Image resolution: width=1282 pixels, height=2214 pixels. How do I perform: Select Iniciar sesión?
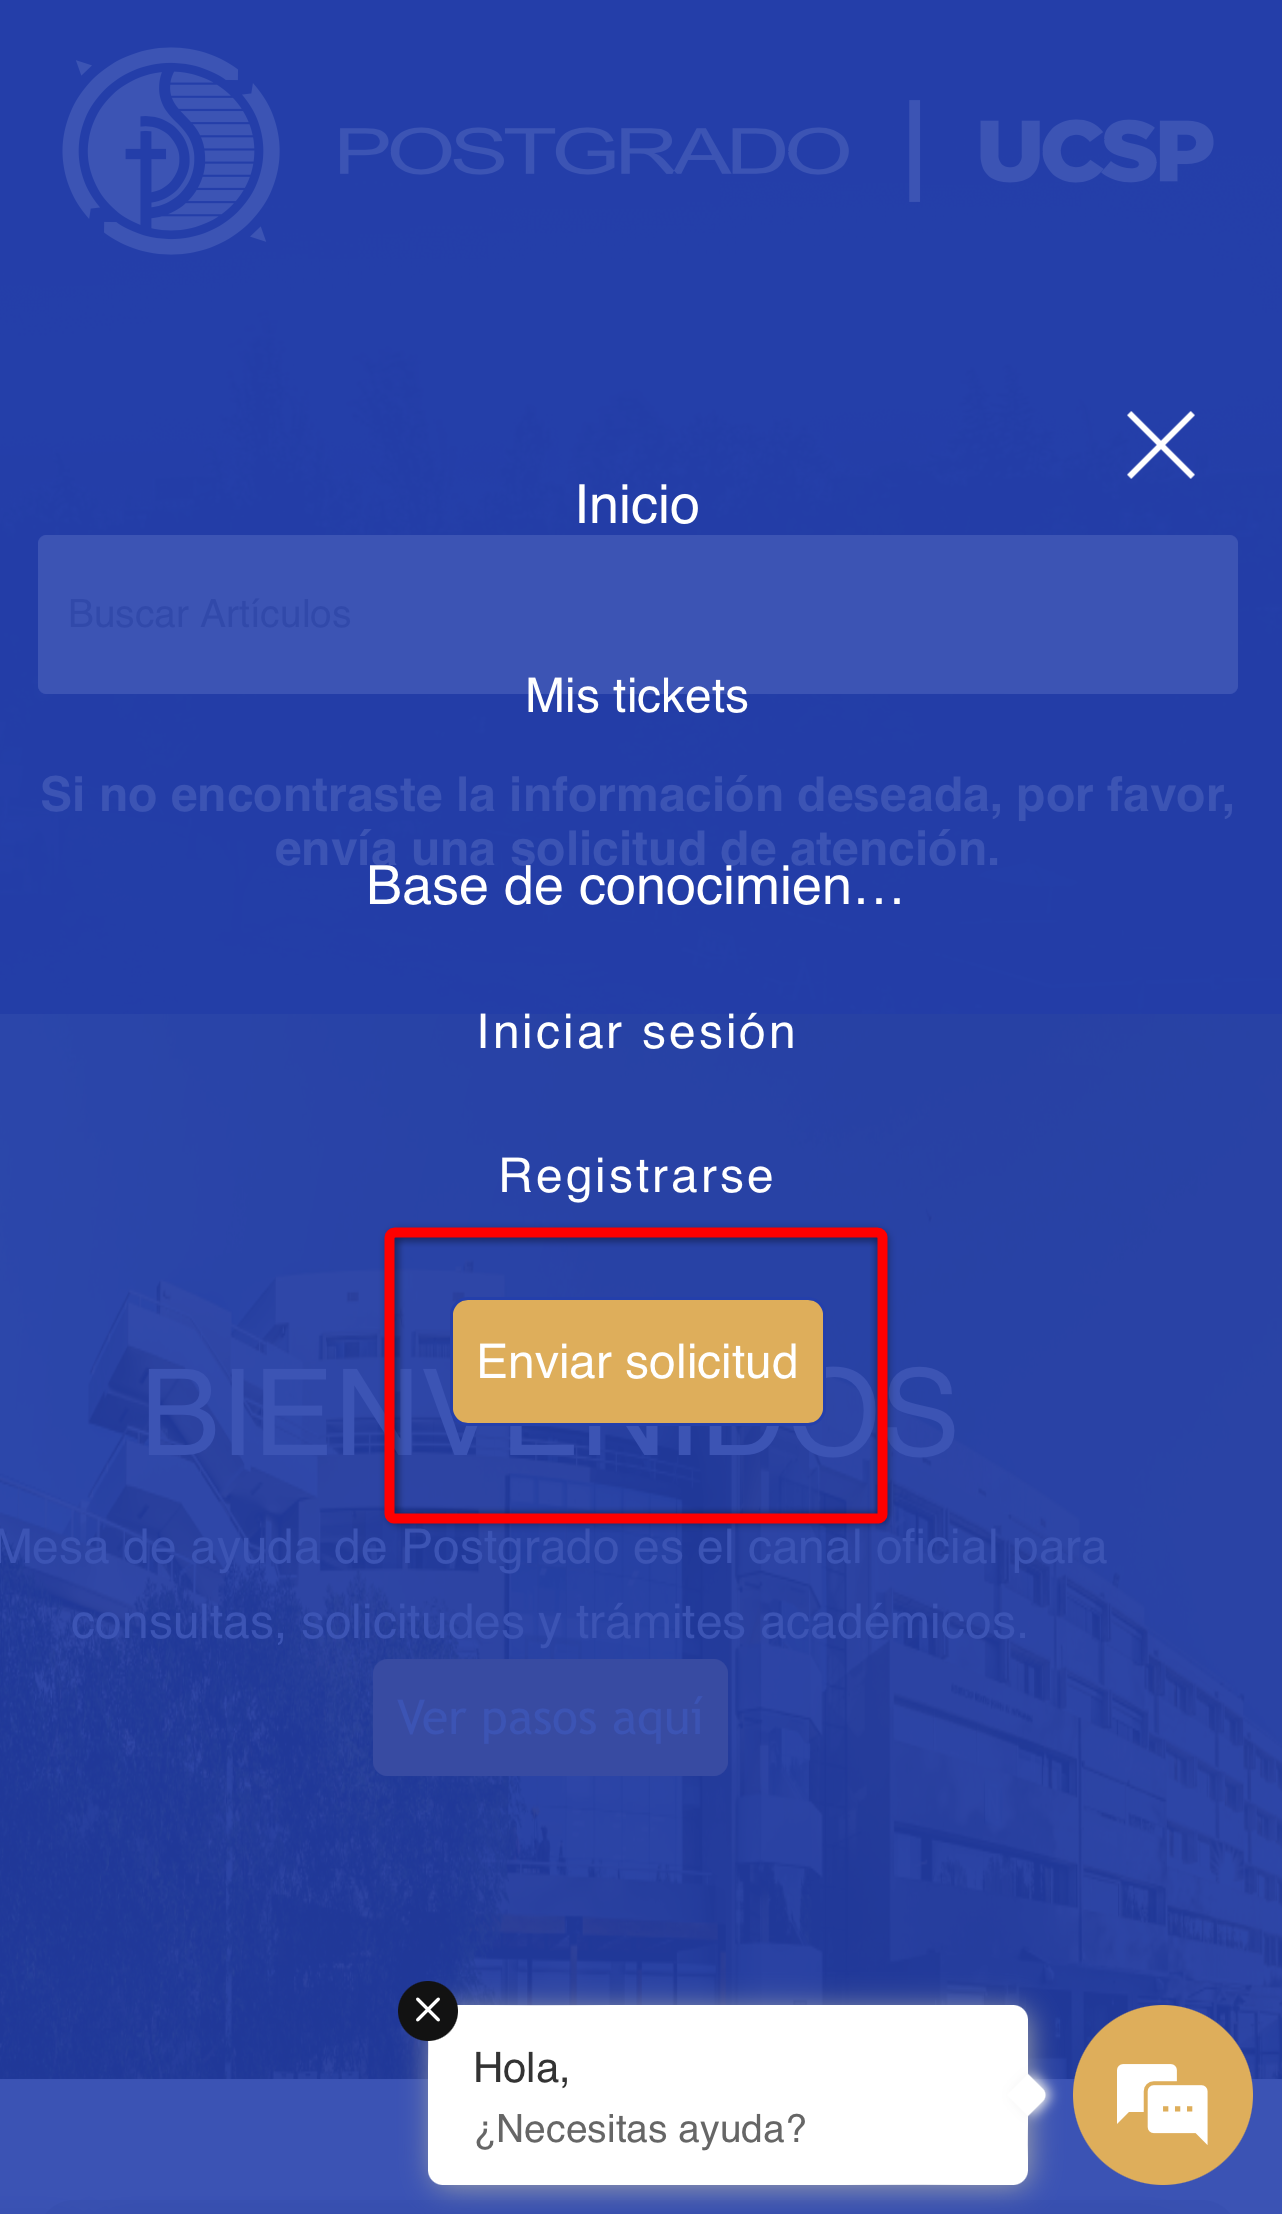click(637, 1032)
